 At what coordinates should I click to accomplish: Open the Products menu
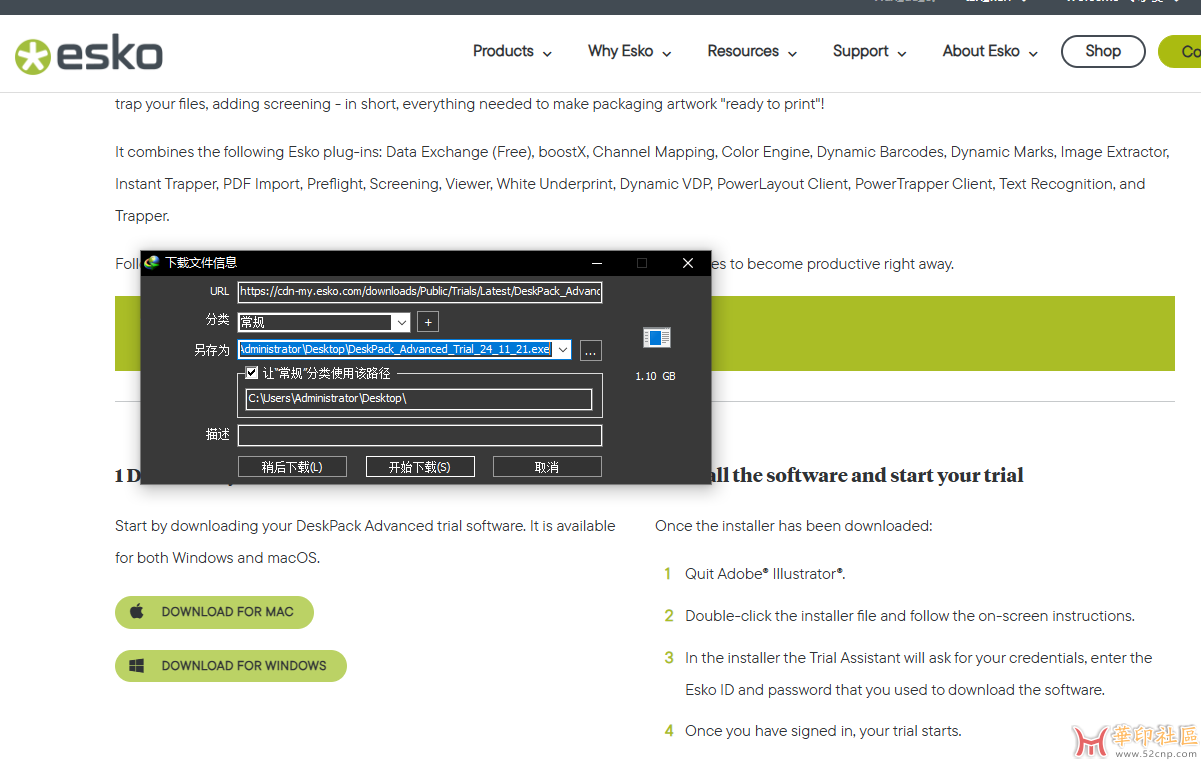(512, 51)
